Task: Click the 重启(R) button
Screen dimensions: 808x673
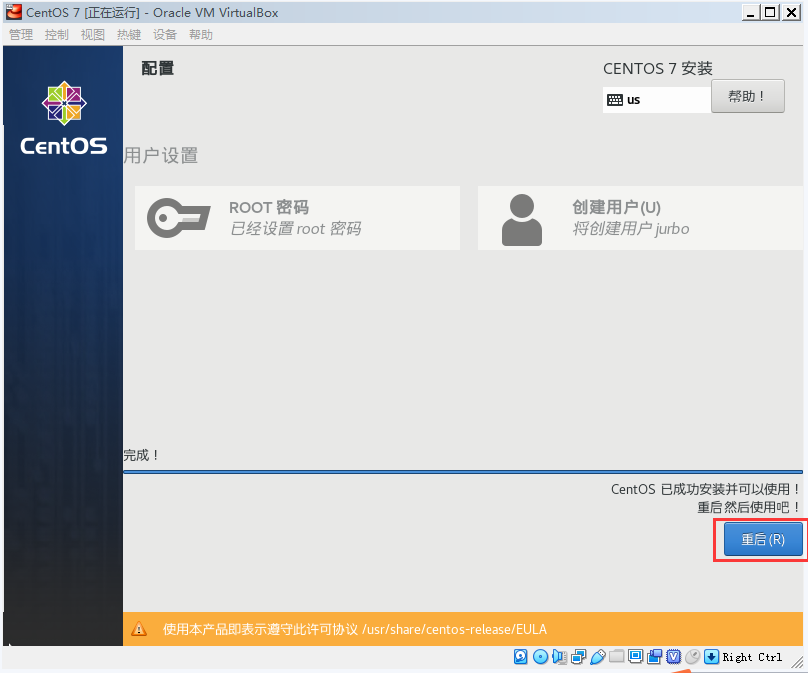Action: coord(763,539)
